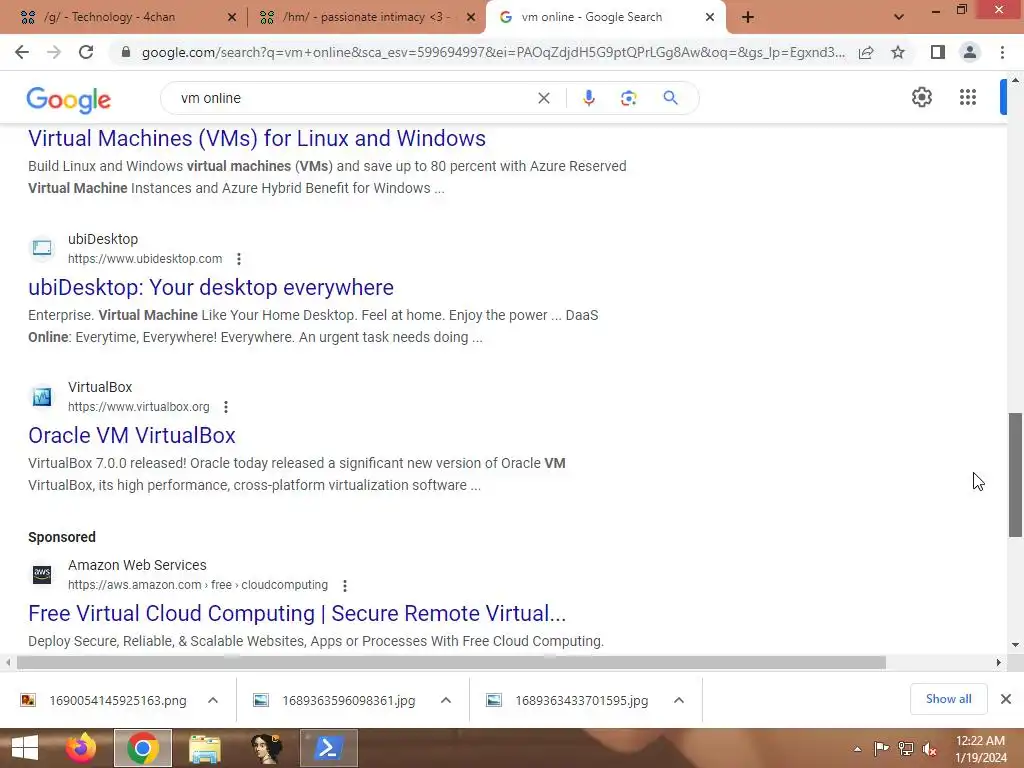The image size is (1024, 768).
Task: Select the vm online Google Search tab
Action: click(x=605, y=17)
